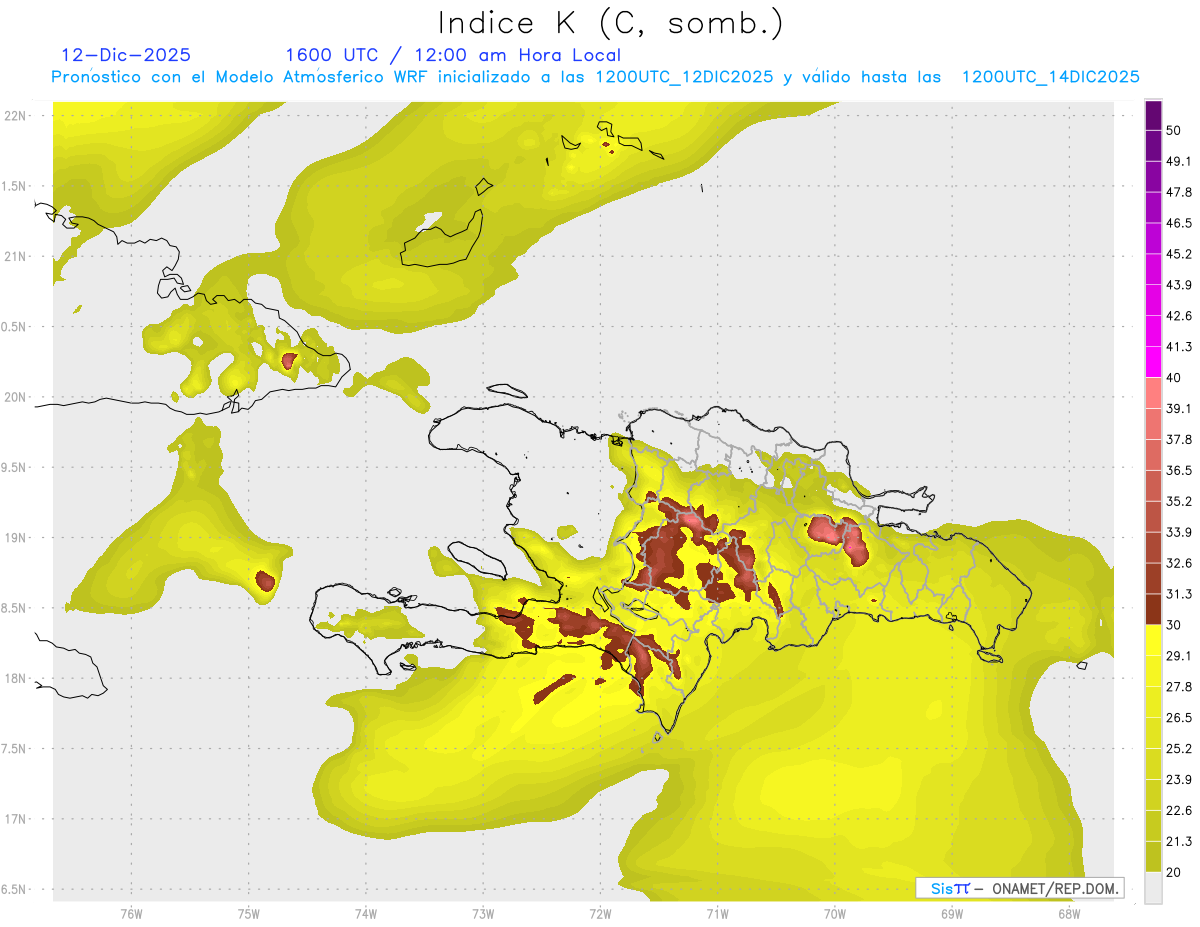Click the '74W' longitude axis label
Viewport: 1200px width, 927px height.
pos(366,913)
